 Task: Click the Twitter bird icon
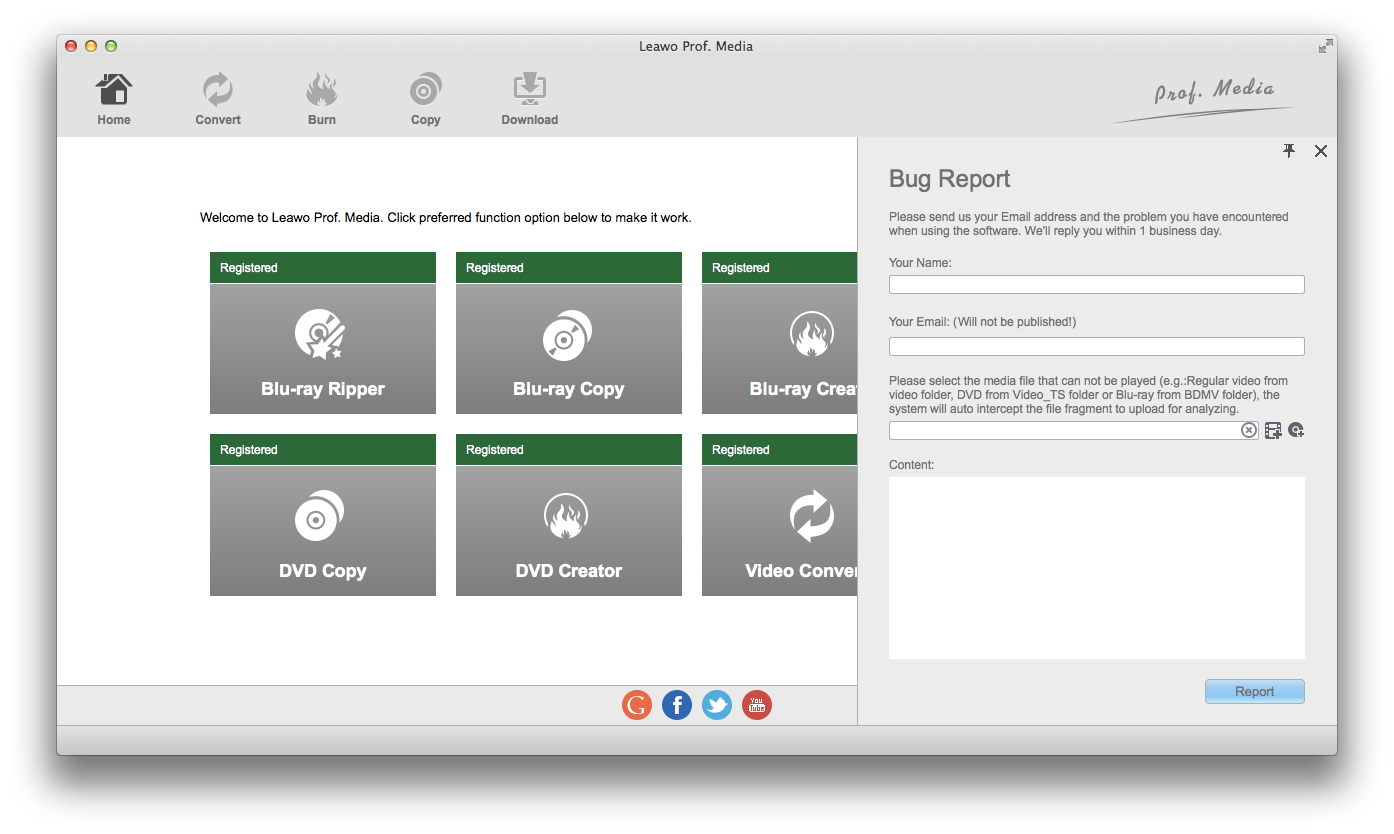(717, 706)
